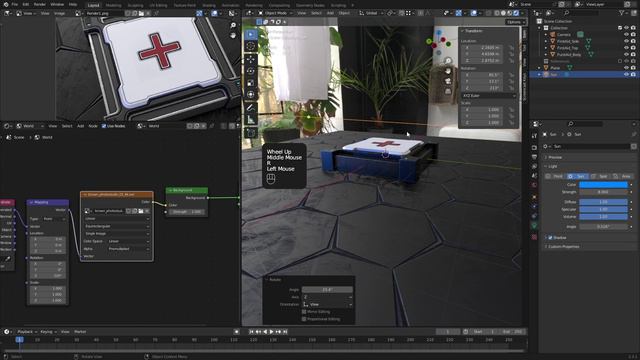Viewport: 640px width, 360px height.
Task: Open the Object properties tab icon
Action: [534, 197]
